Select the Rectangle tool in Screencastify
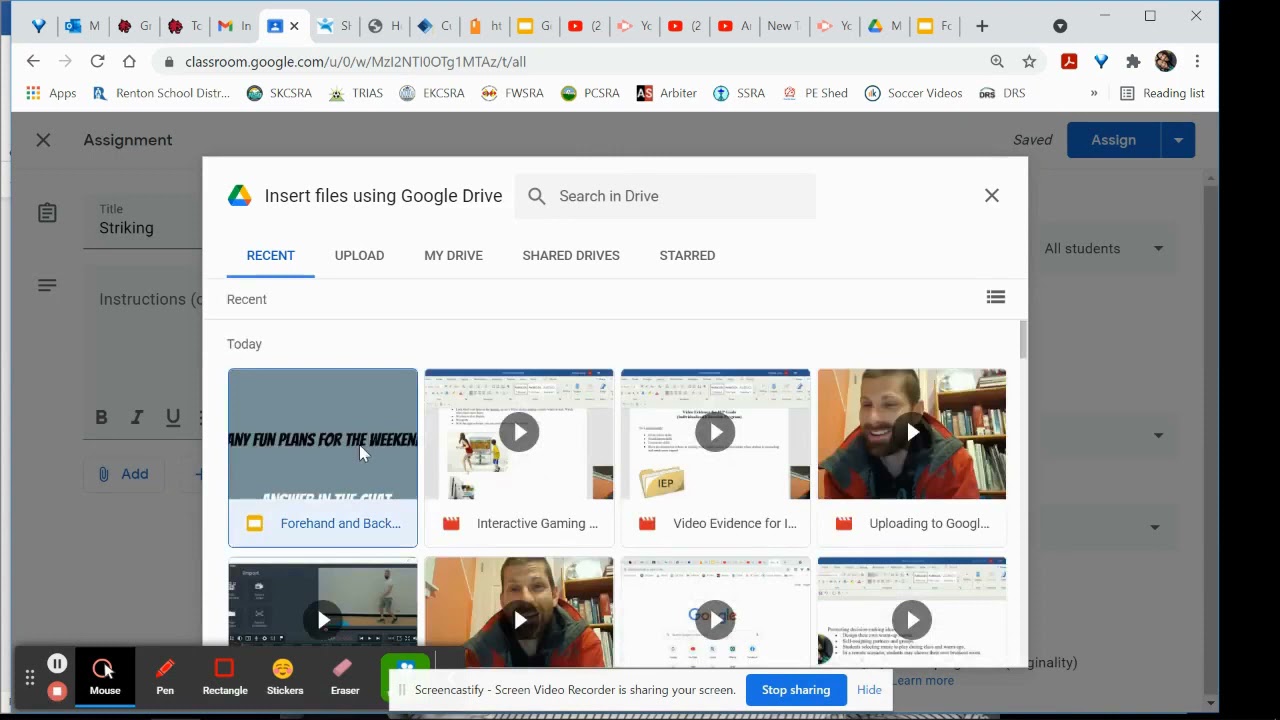This screenshot has width=1280, height=720. pyautogui.click(x=225, y=677)
